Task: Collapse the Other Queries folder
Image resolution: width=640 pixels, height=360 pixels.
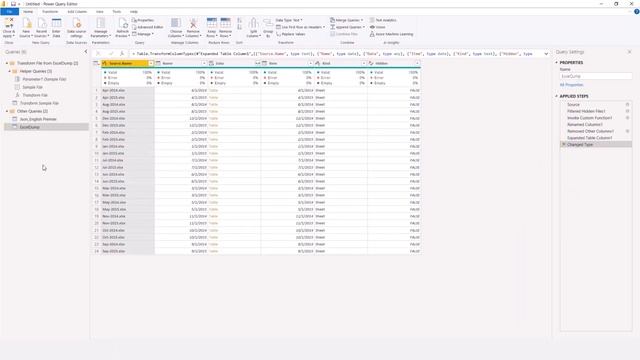Action: pyautogui.click(x=7, y=111)
